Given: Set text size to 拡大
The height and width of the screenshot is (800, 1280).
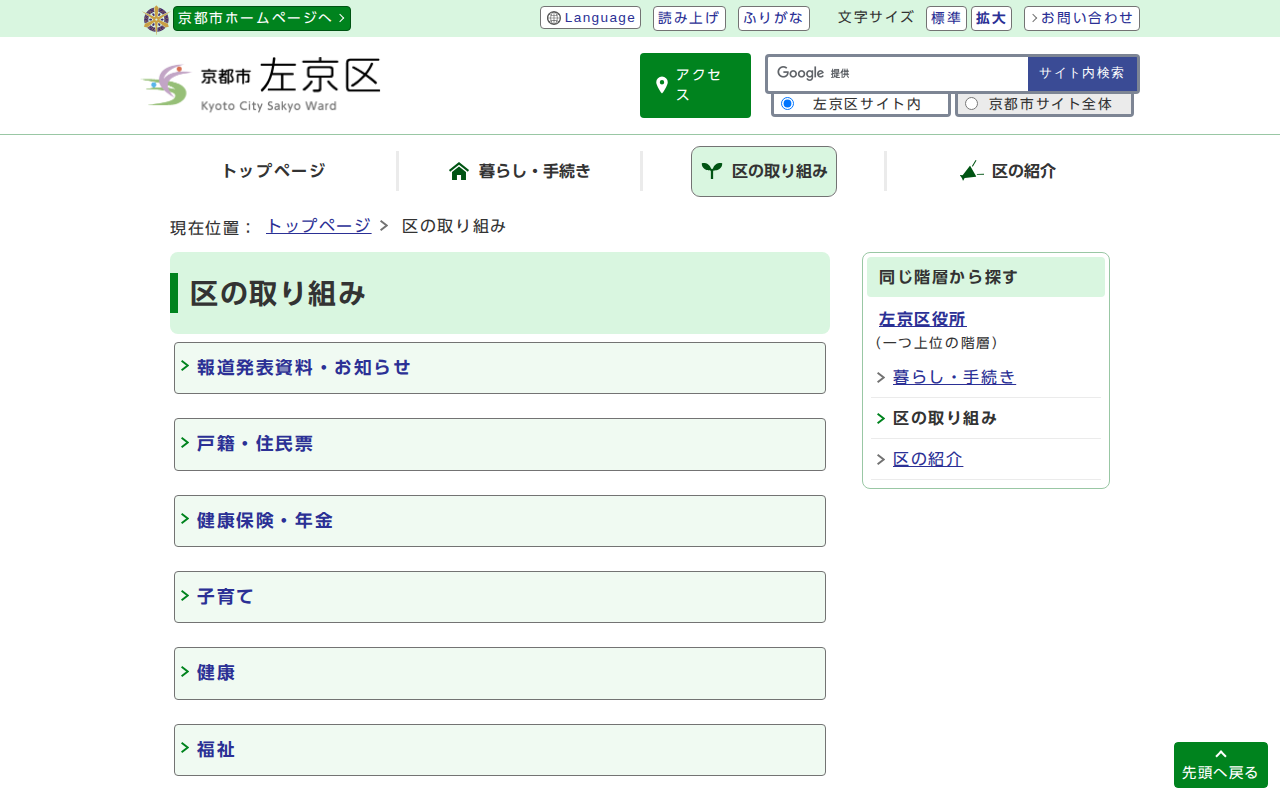Looking at the screenshot, I should pos(990,18).
